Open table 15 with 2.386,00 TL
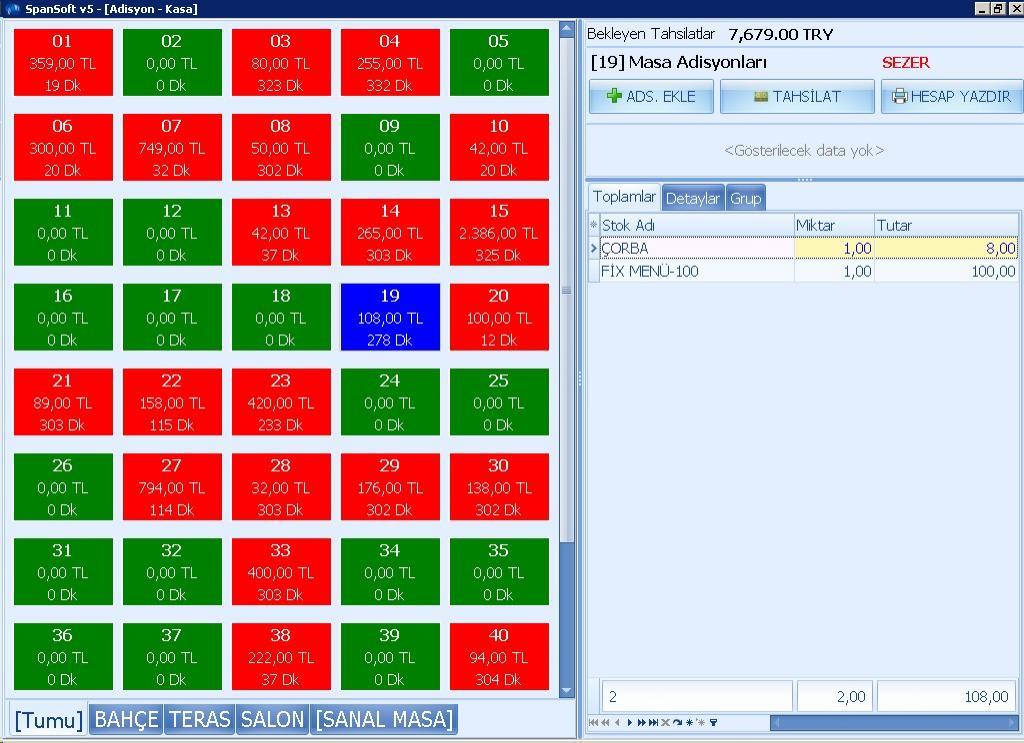The height and width of the screenshot is (743, 1024). (x=499, y=232)
